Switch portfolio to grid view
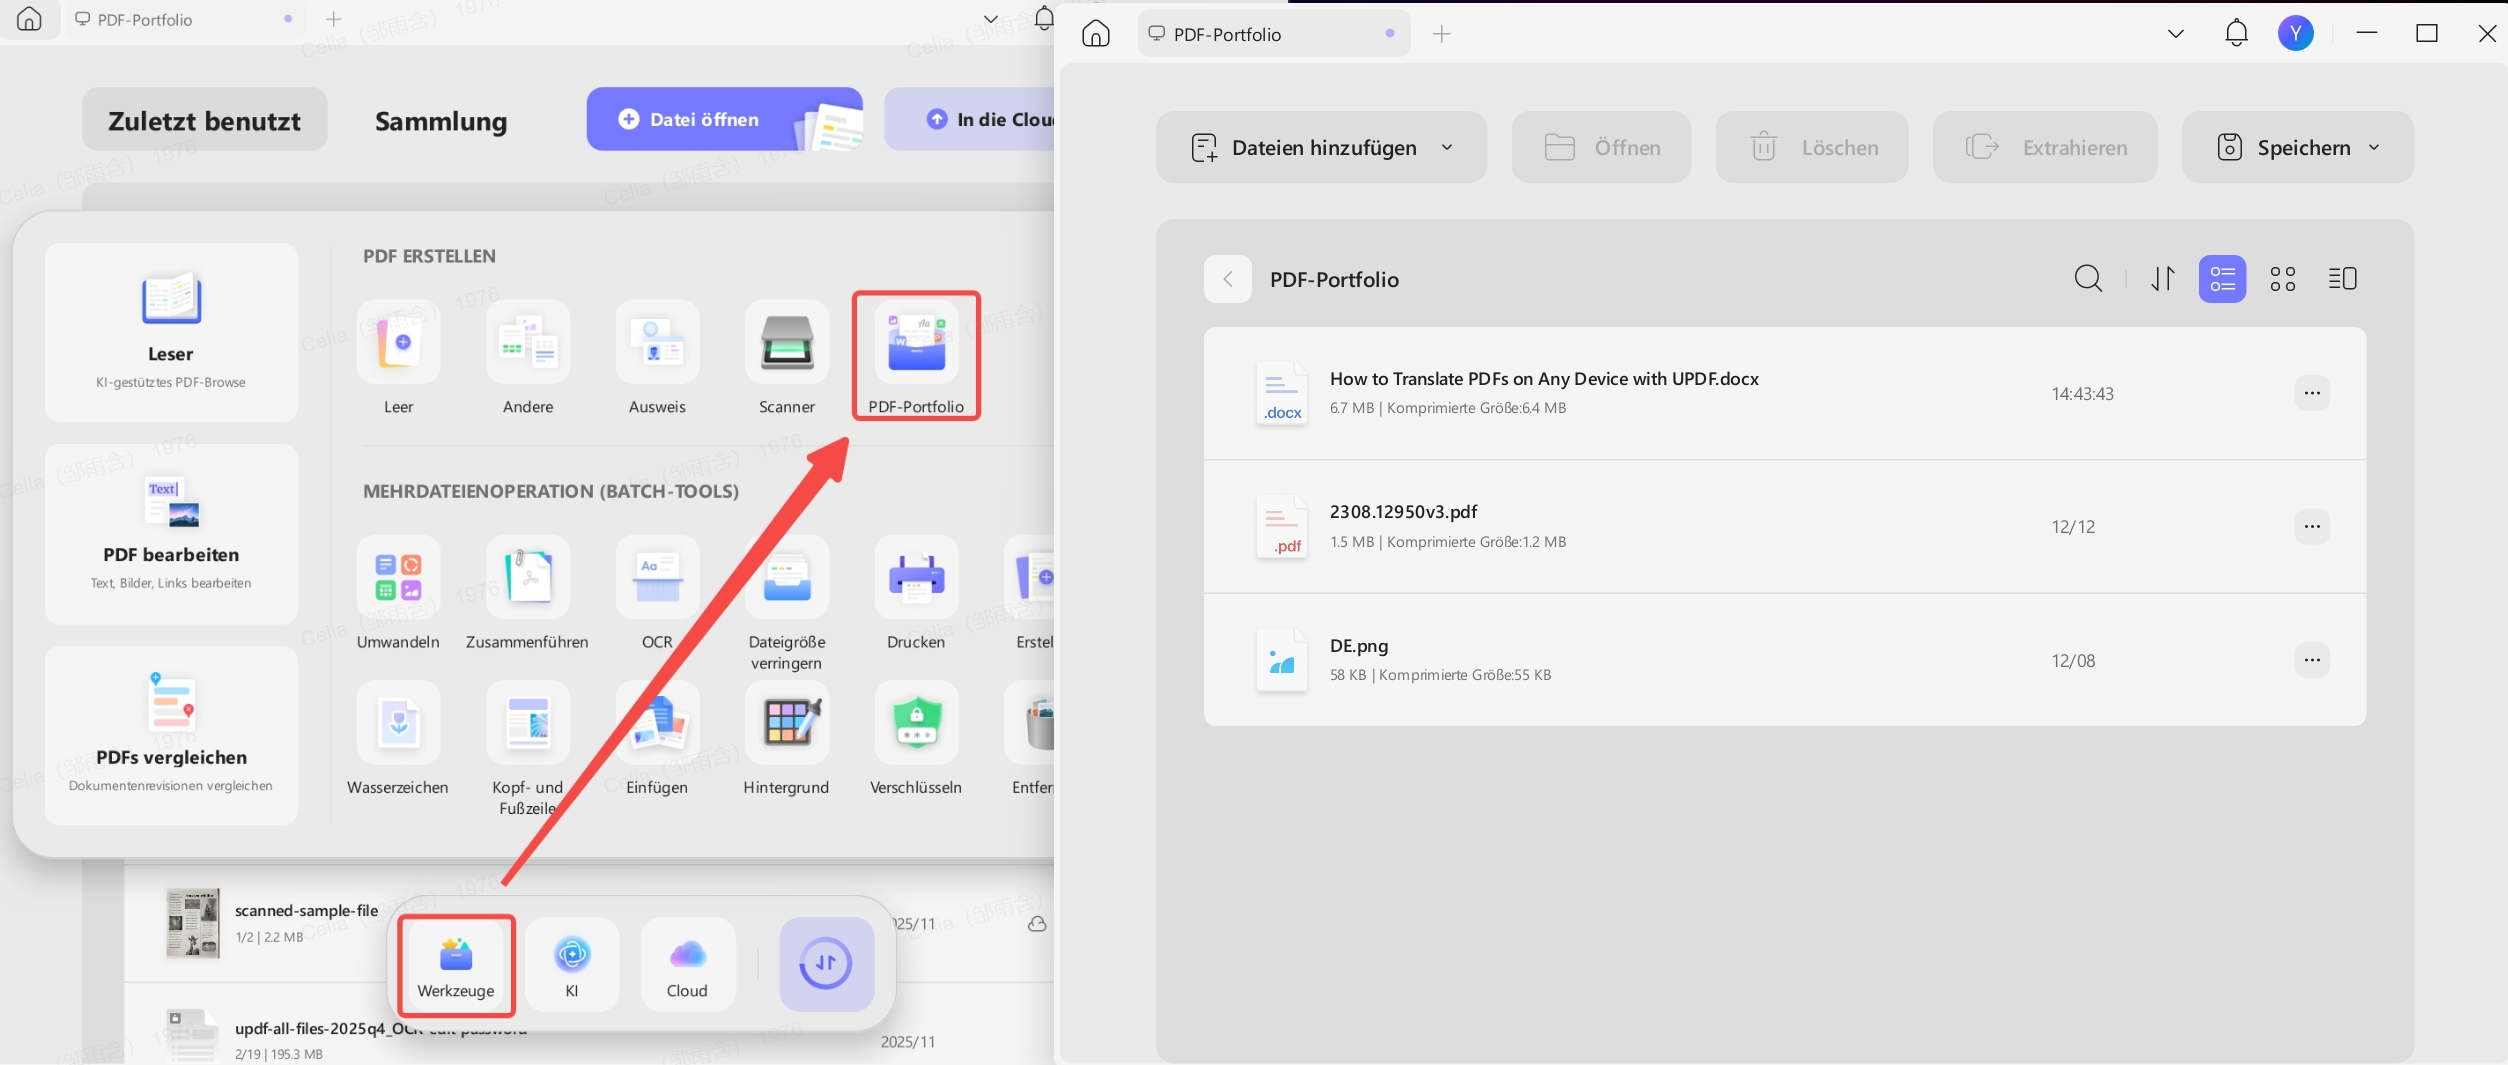The height and width of the screenshot is (1065, 2508). click(x=2283, y=278)
